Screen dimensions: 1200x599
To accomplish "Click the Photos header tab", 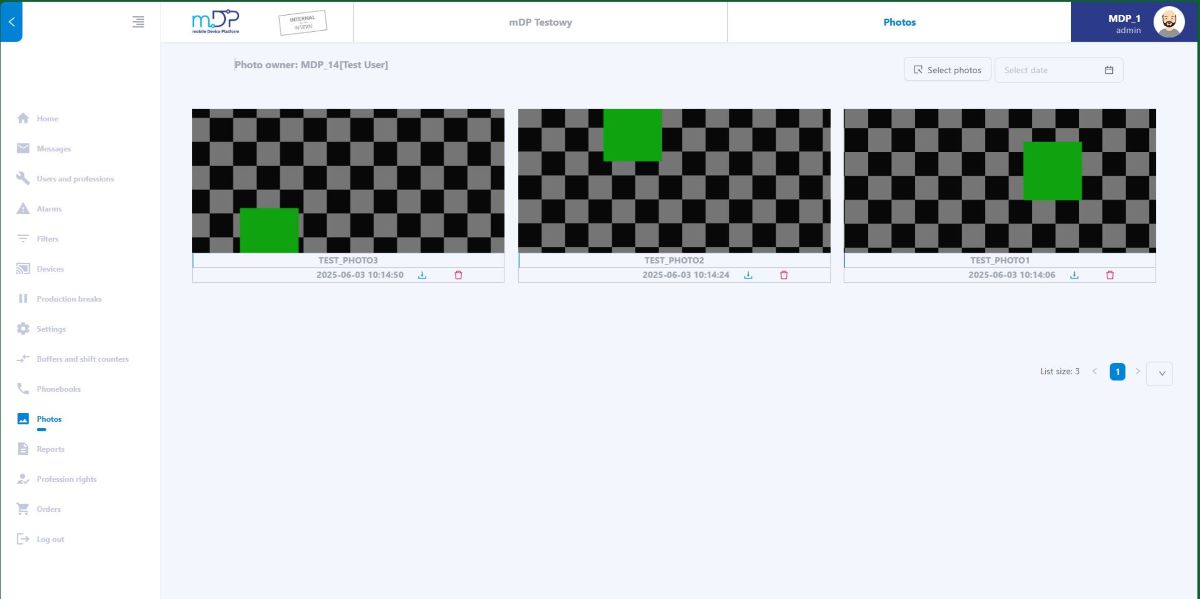I will (x=899, y=22).
